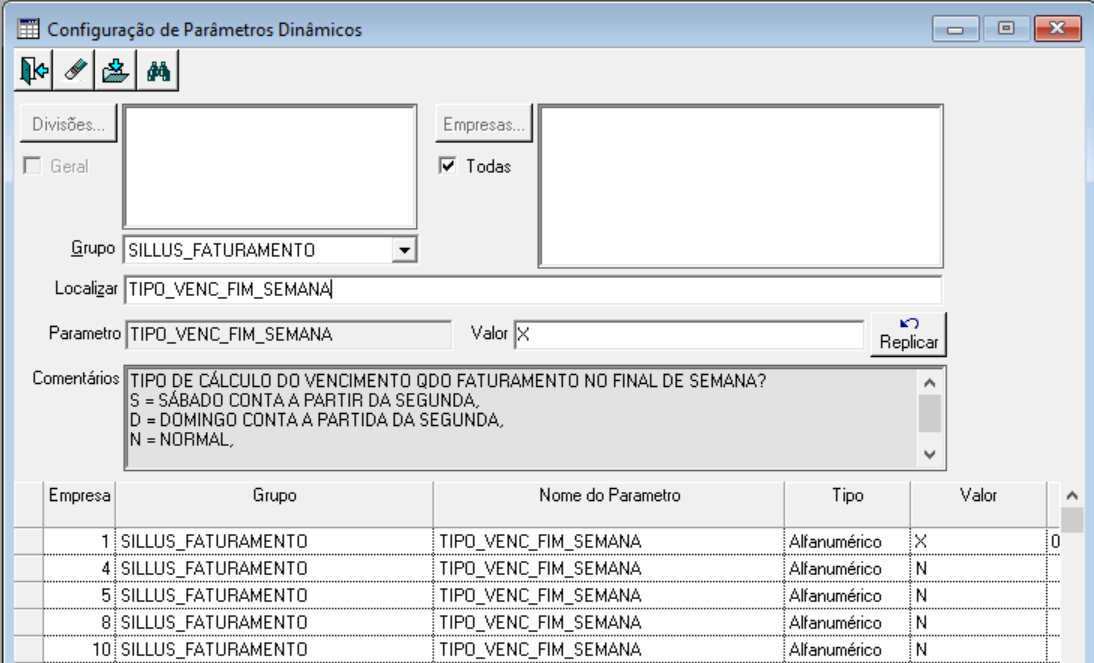Click the Valor input field
This screenshot has height=663, width=1094.
(689, 335)
